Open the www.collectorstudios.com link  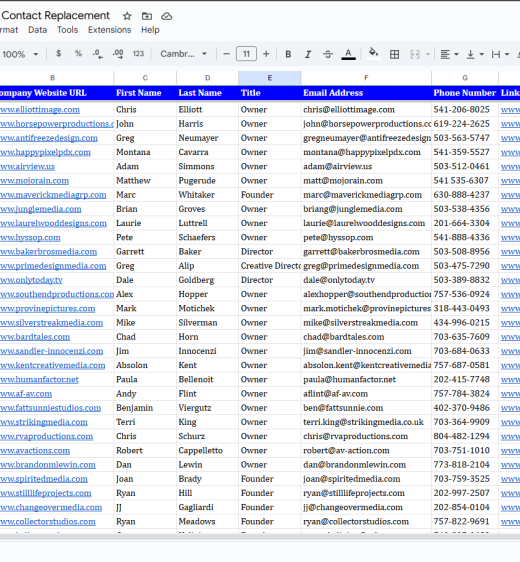click(x=48, y=521)
